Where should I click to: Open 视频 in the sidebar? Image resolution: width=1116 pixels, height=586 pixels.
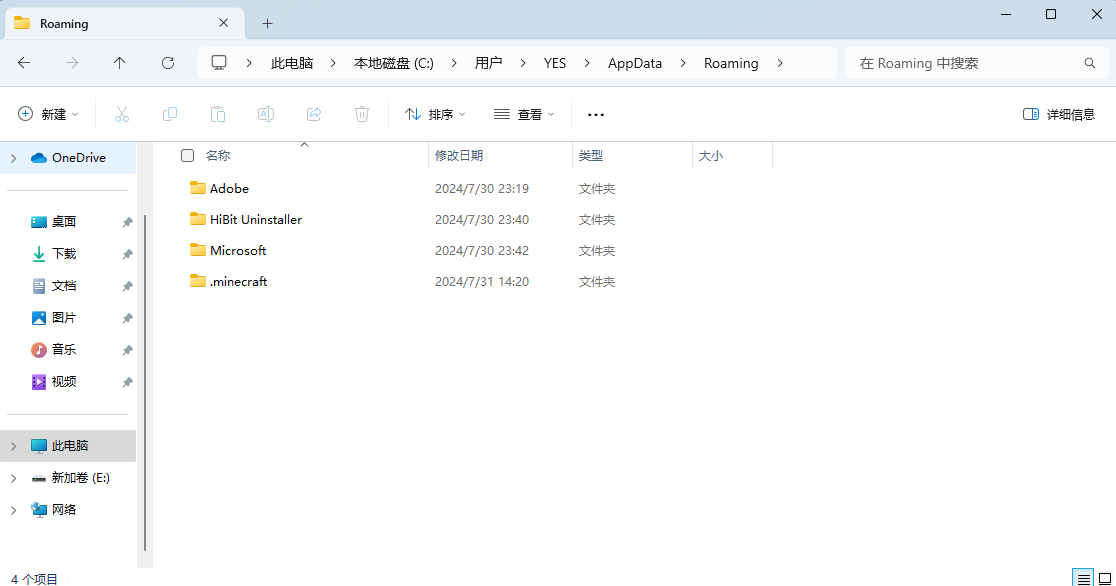tap(63, 382)
